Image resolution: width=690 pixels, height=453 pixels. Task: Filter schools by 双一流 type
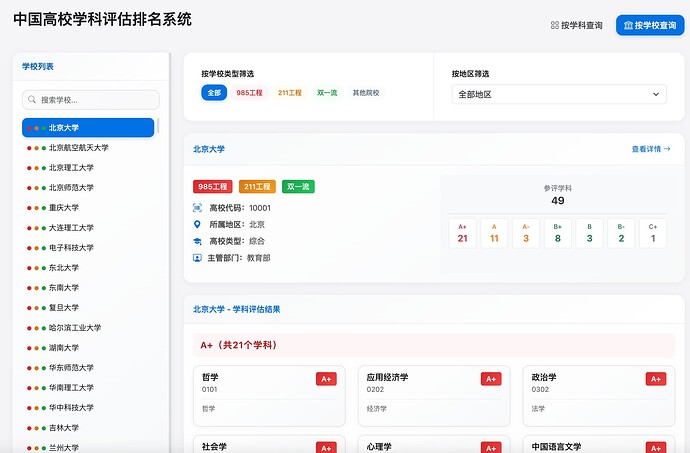327,93
